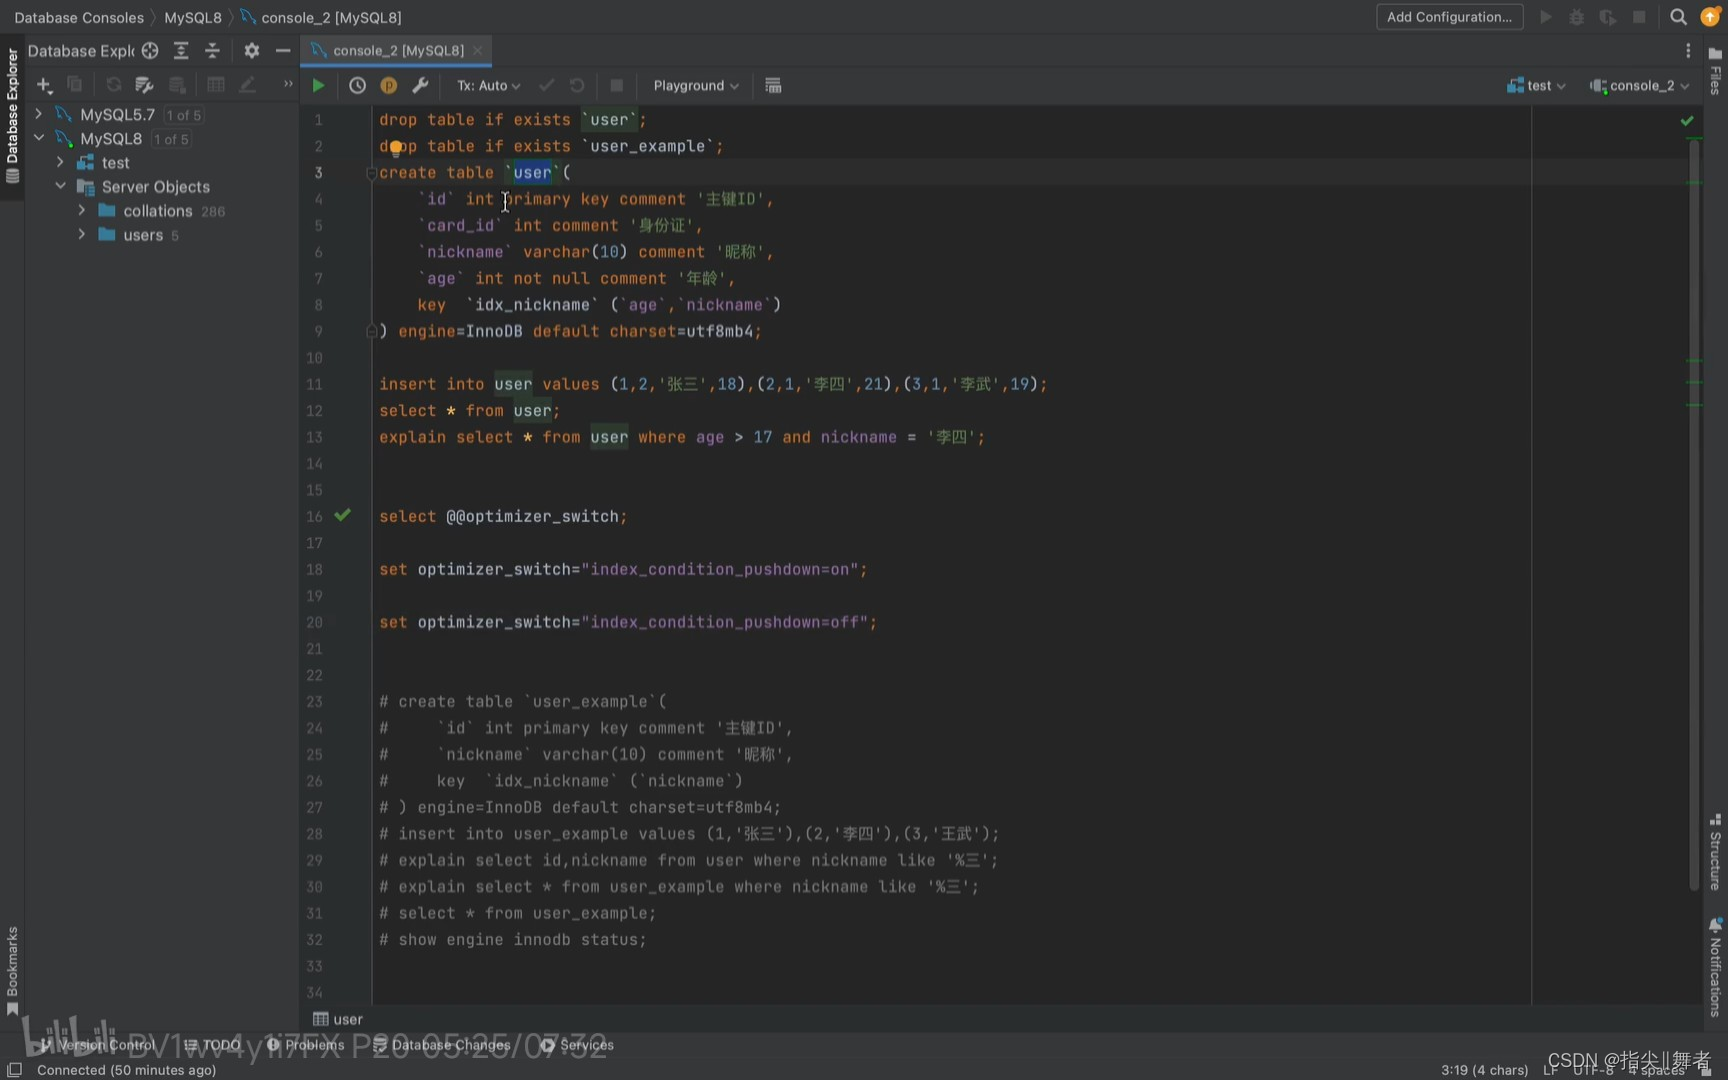The image size is (1728, 1080).
Task: Open the Tx: Auto transaction mode dropdown
Action: point(489,86)
